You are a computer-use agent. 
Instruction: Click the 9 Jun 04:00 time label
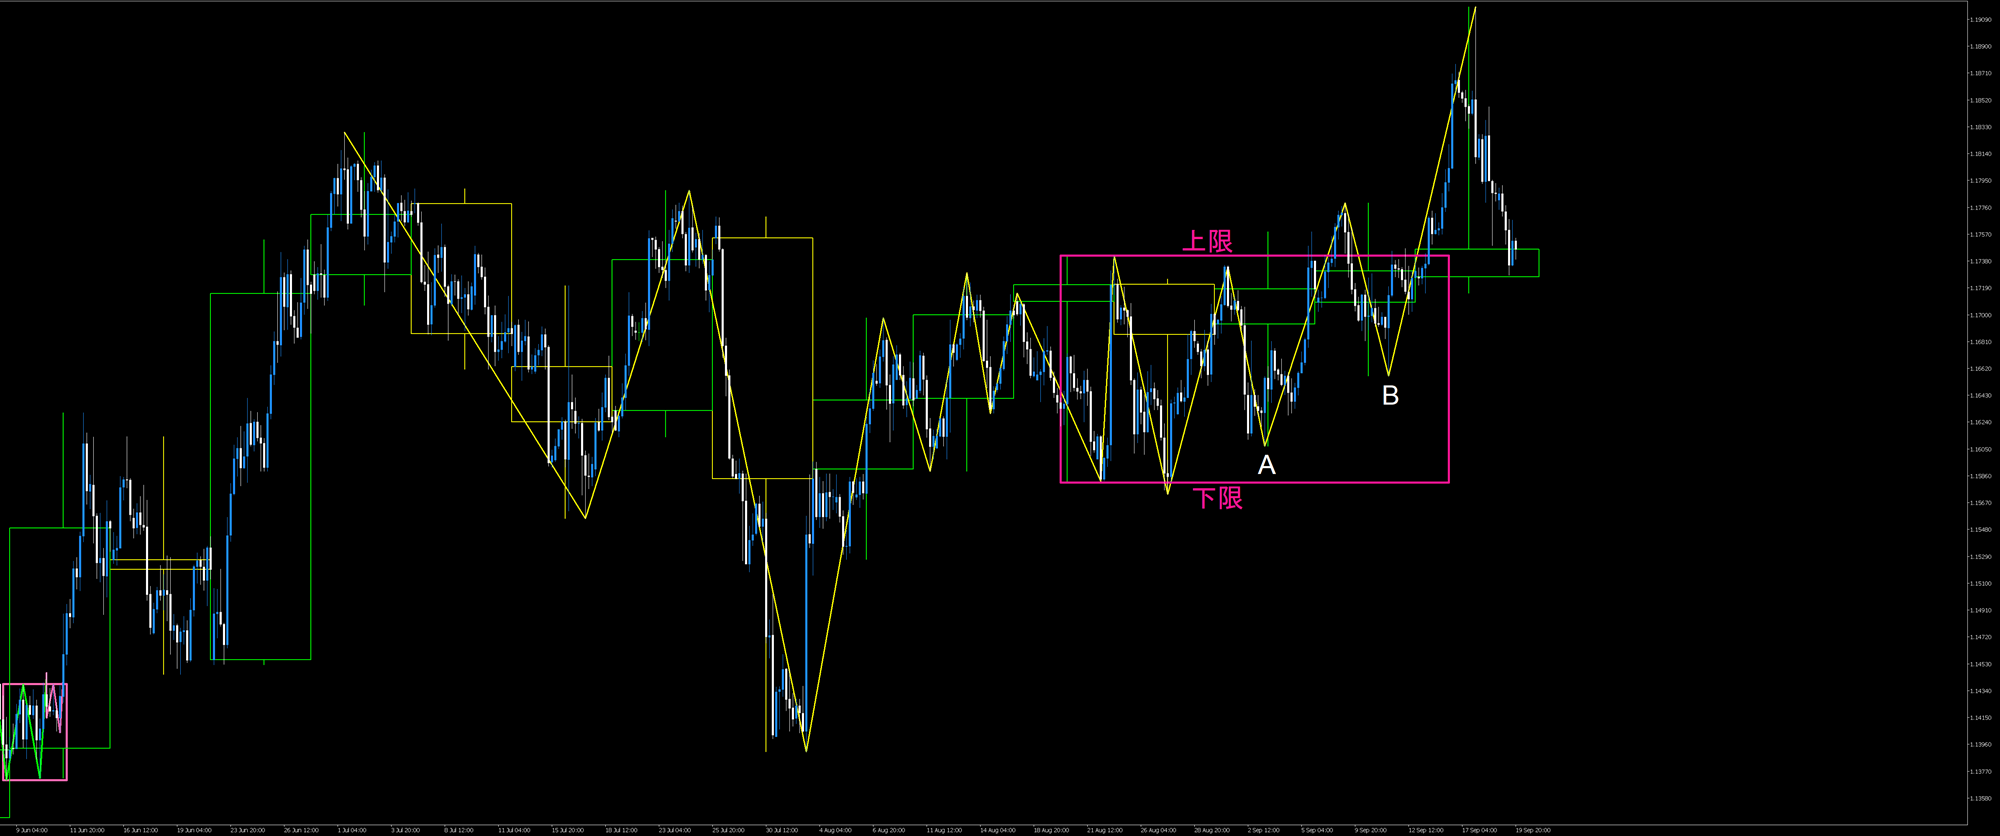point(31,830)
